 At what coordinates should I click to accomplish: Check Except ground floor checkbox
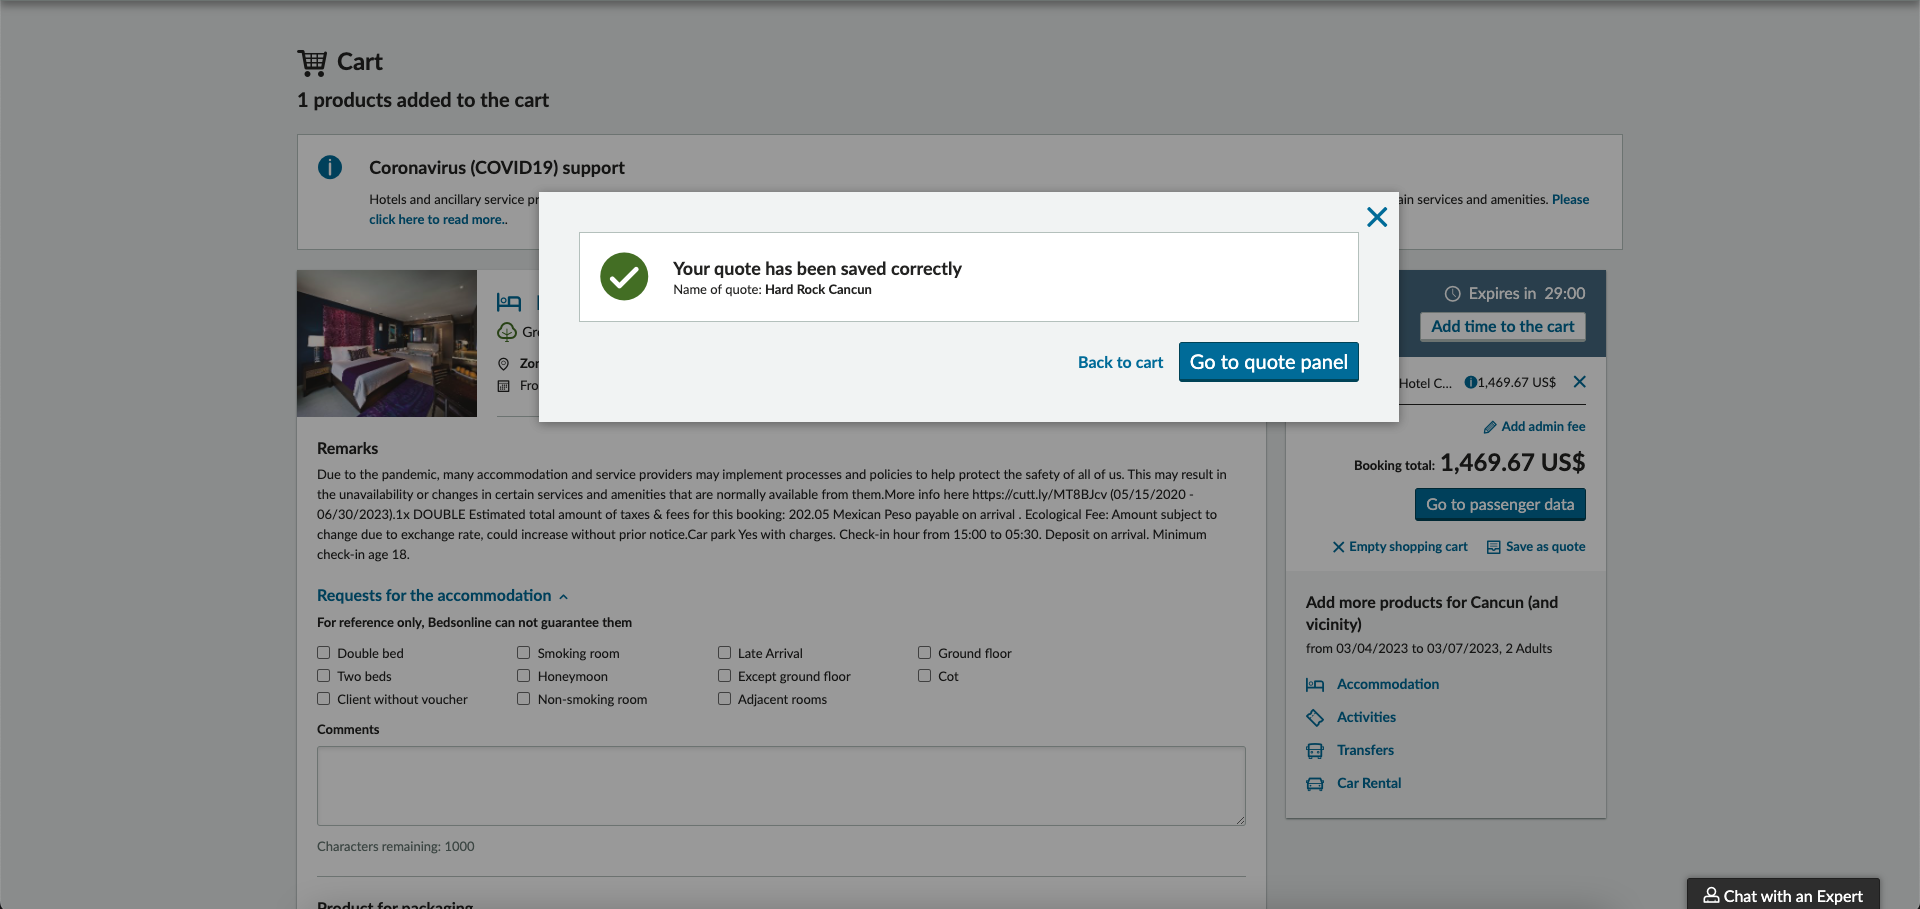tap(724, 676)
